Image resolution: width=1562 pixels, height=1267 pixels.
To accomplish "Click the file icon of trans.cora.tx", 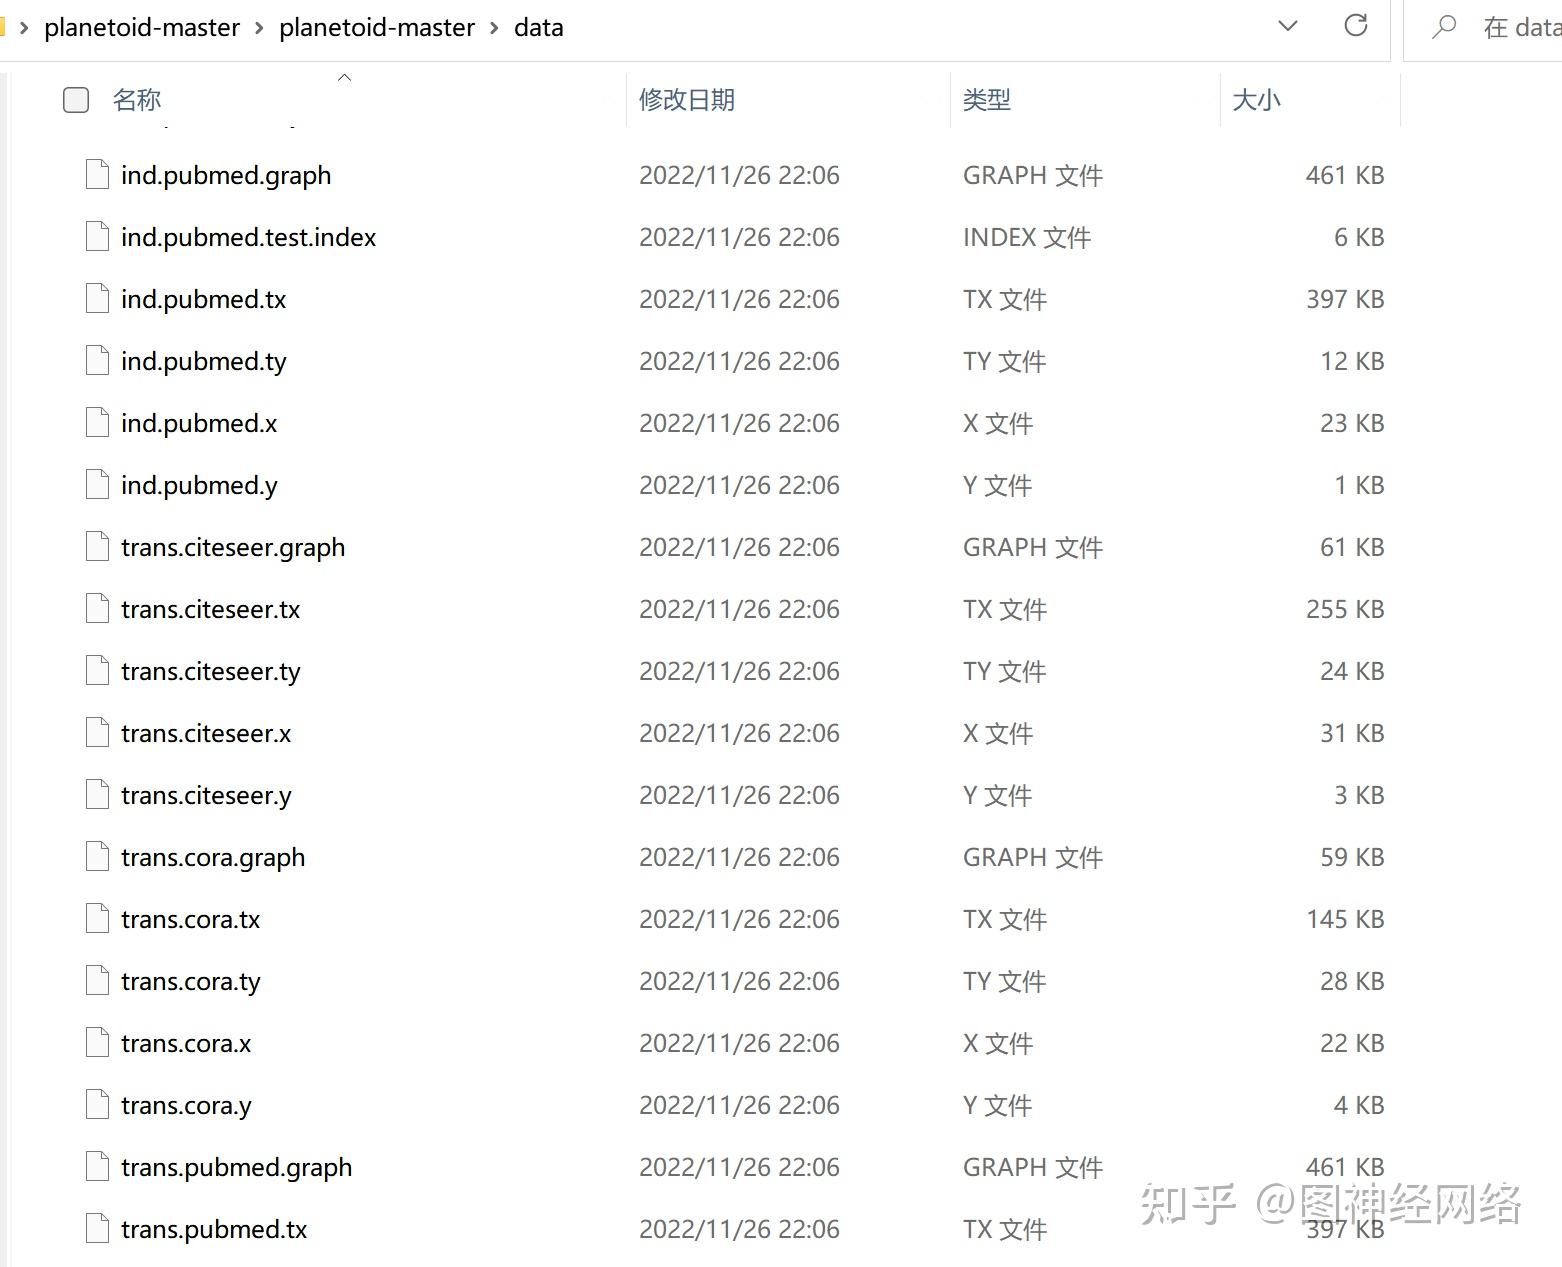I will 97,919.
